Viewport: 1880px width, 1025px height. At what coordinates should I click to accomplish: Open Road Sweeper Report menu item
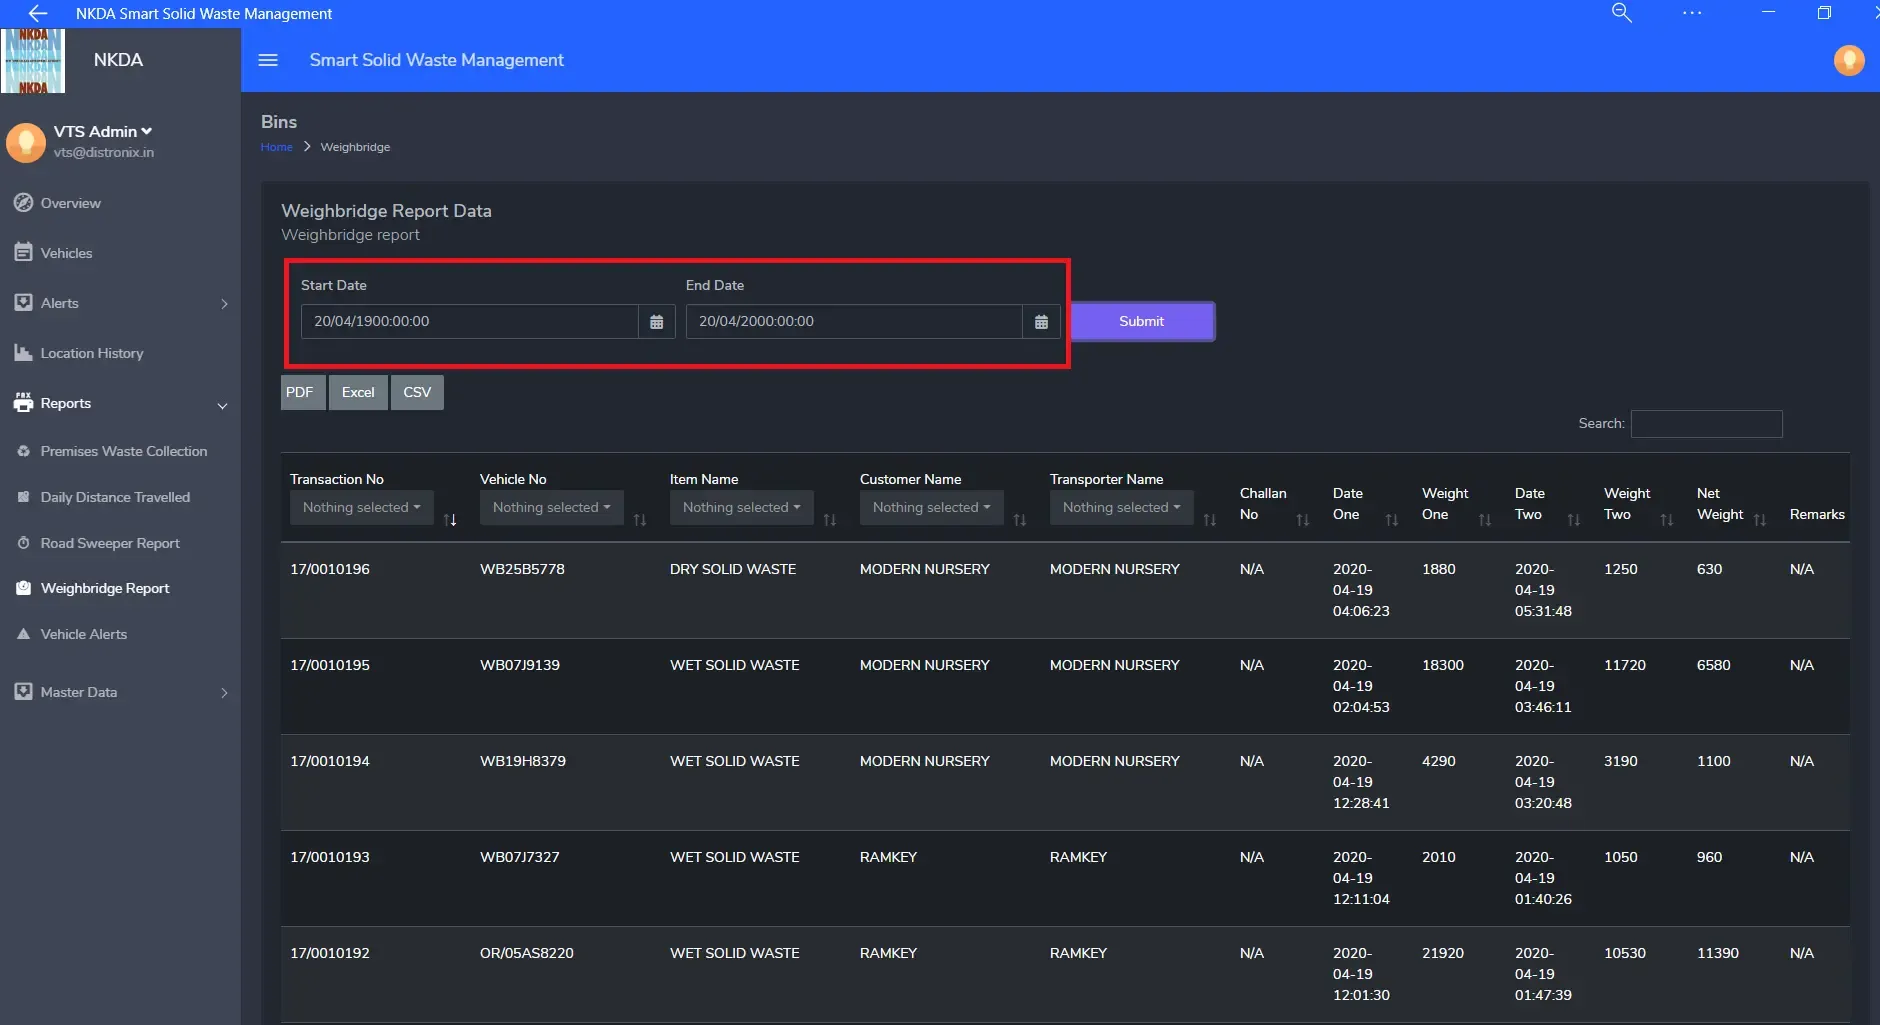coord(110,543)
